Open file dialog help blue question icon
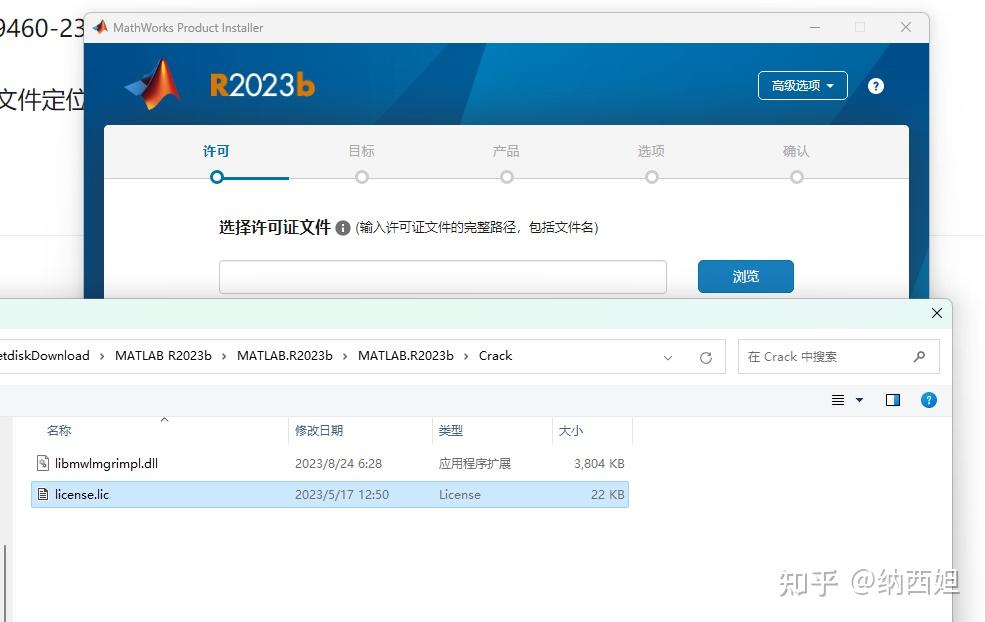The width and height of the screenshot is (985, 622). point(928,400)
